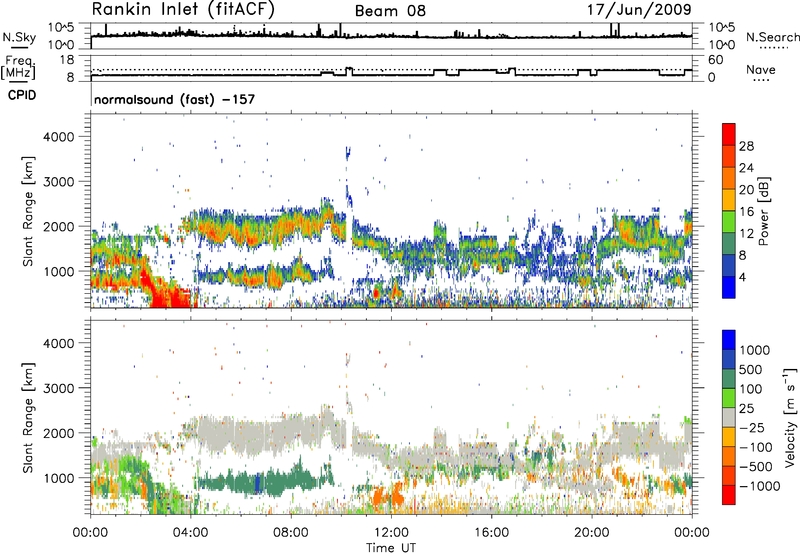800x554 pixels.
Task: Click the '24' Power colorbar label
Action: (x=746, y=168)
